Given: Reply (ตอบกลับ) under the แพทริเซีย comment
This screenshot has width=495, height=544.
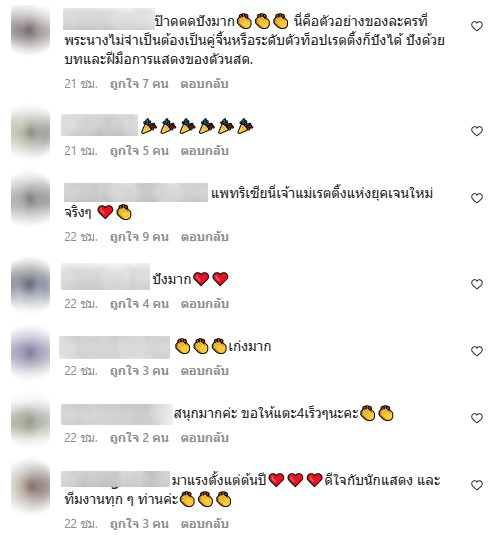Looking at the screenshot, I should 204,237.
